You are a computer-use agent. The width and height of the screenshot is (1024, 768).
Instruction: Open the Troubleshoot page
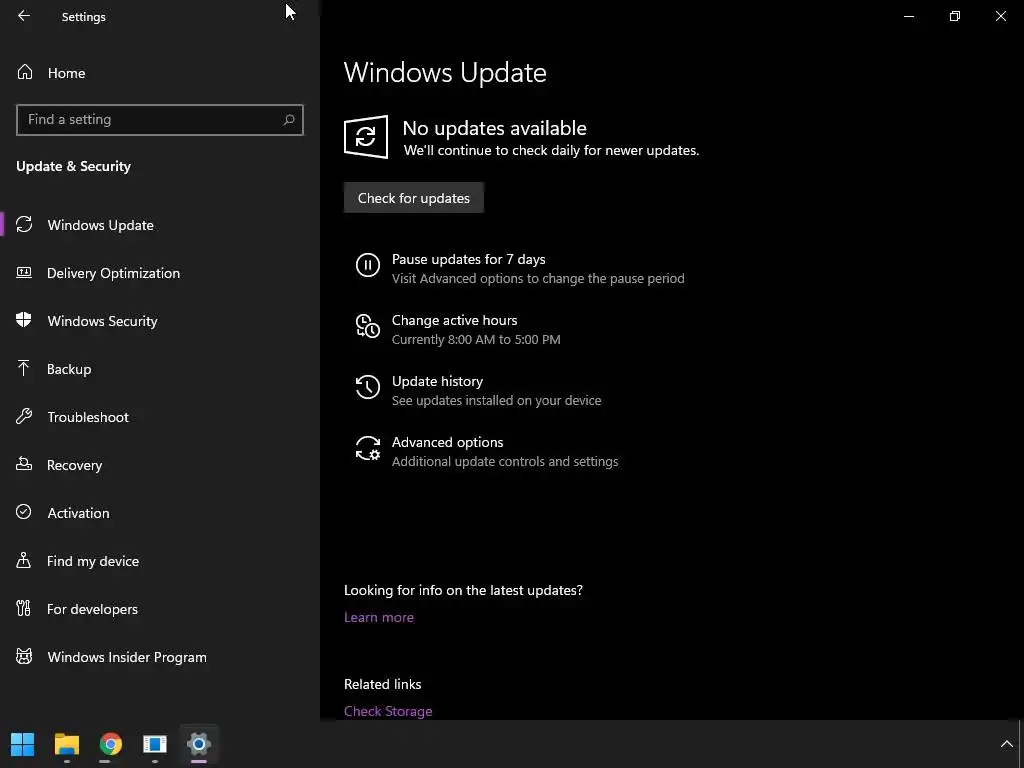click(88, 417)
